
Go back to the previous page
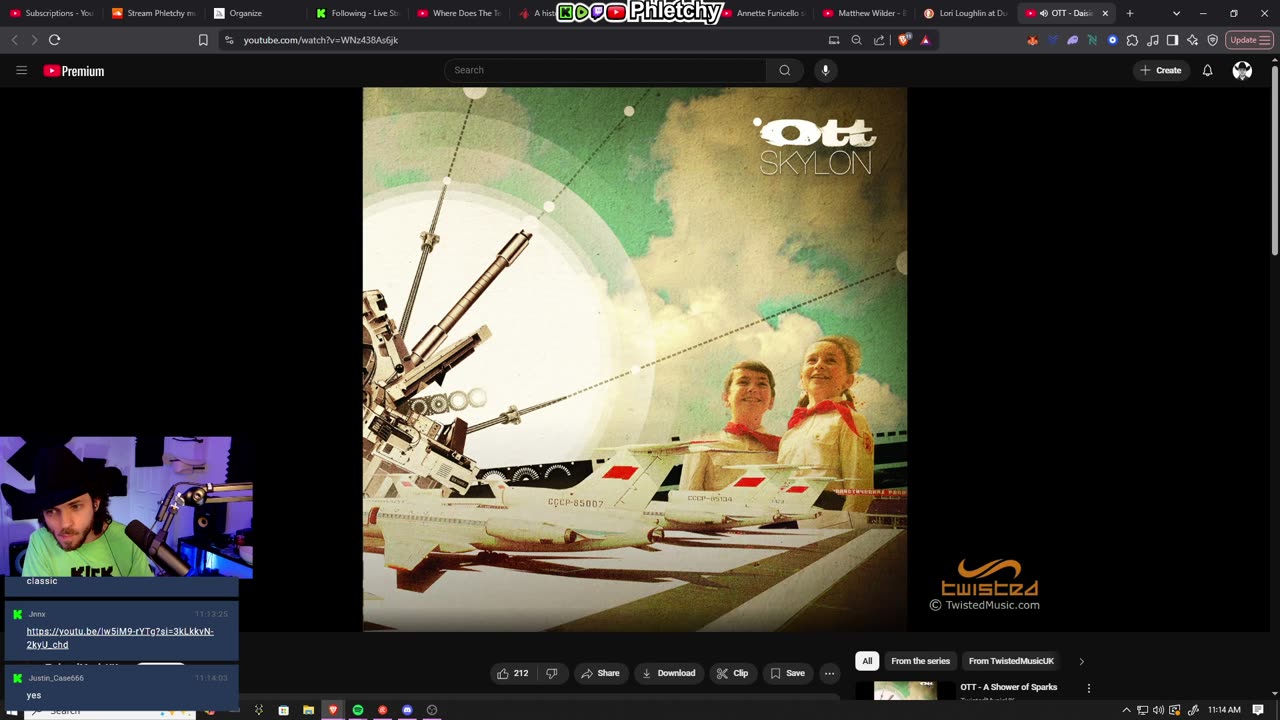14,40
